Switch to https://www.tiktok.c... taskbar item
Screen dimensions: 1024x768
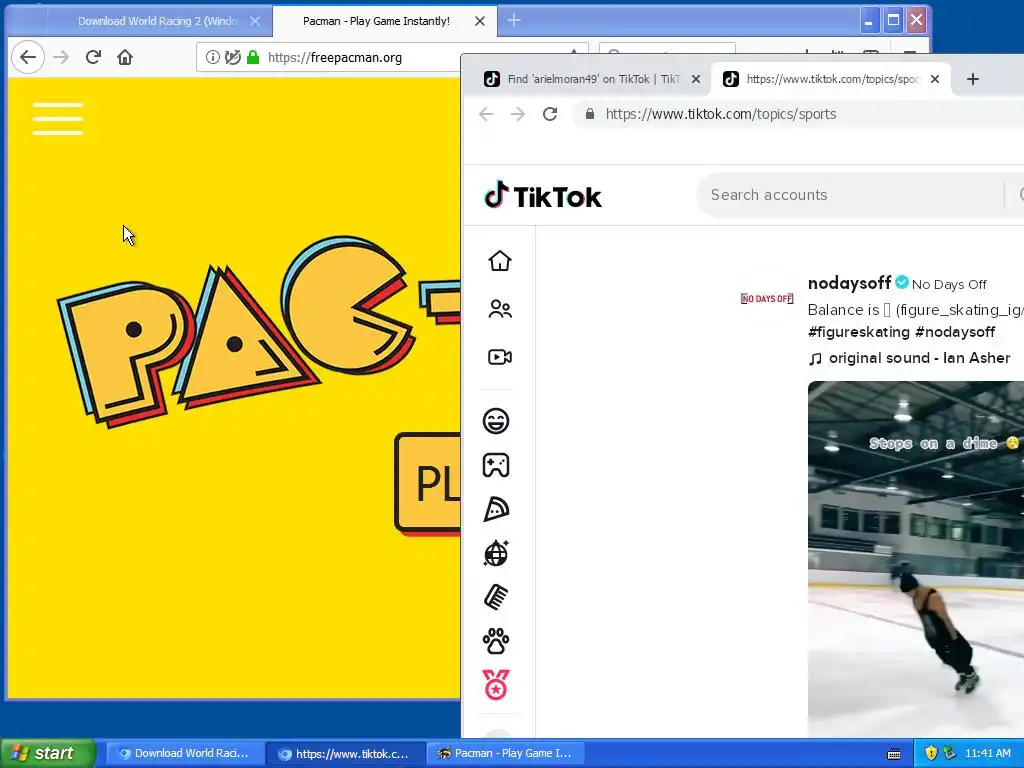point(345,753)
